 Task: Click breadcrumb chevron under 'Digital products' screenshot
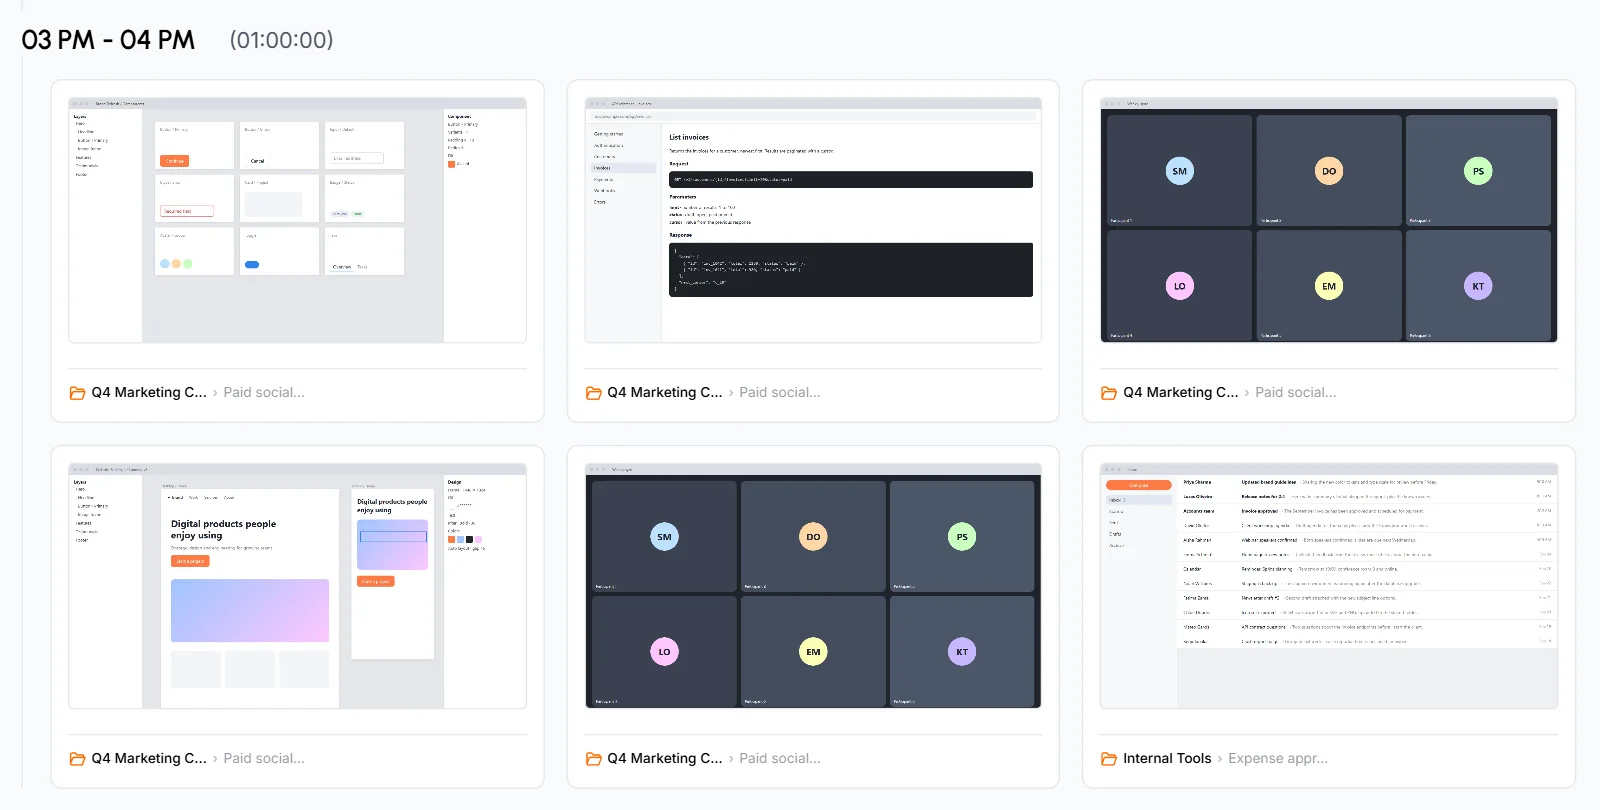click(x=215, y=759)
